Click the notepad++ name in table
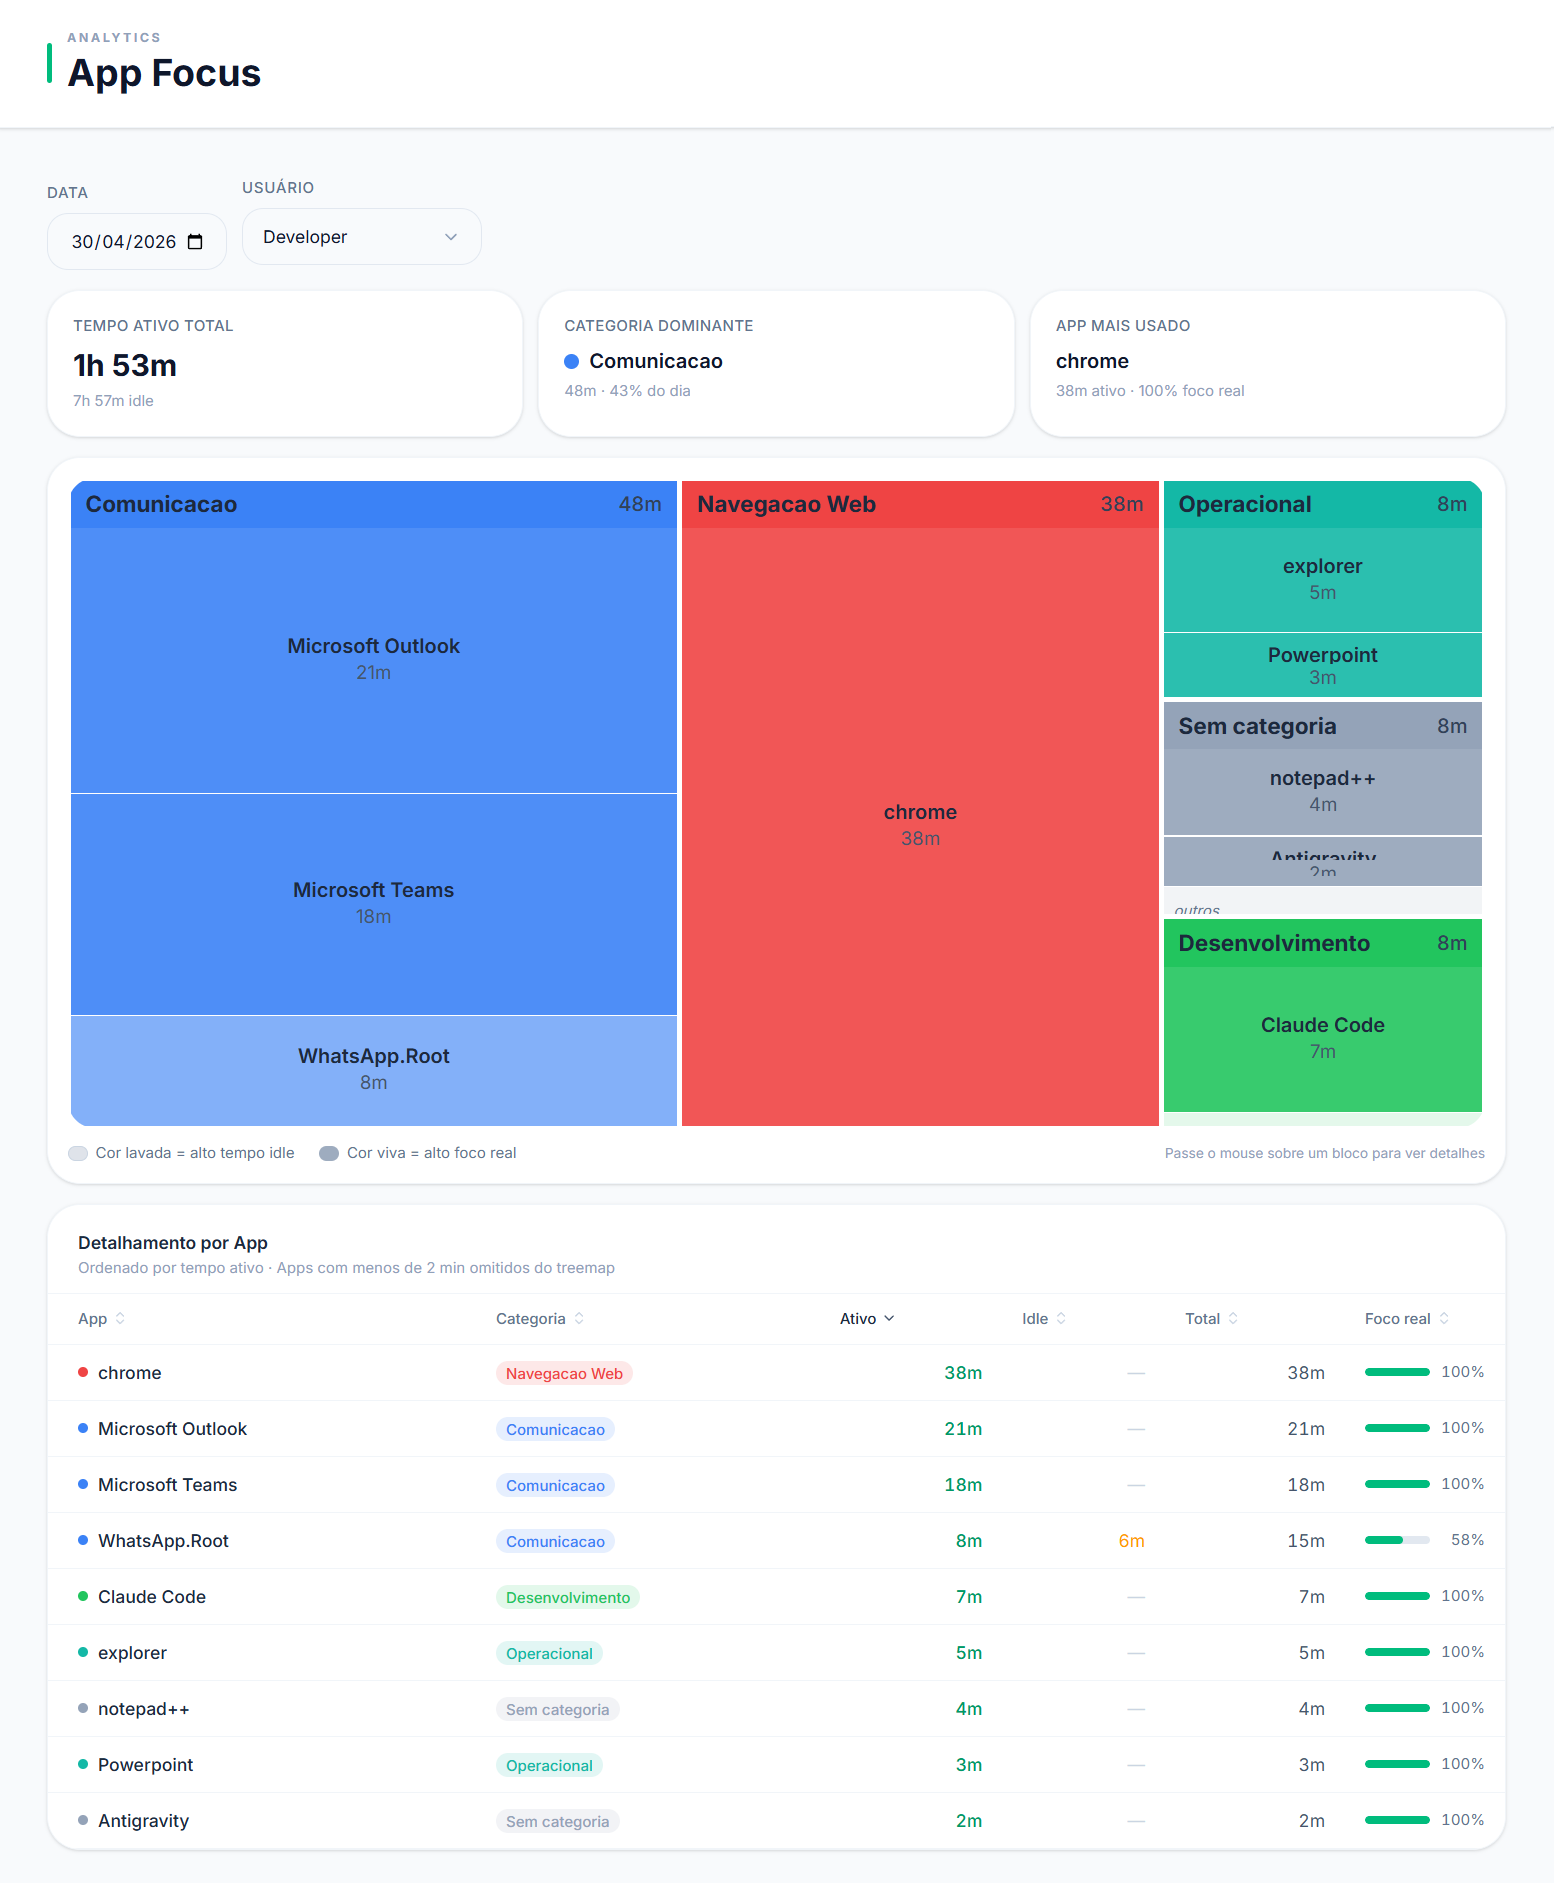This screenshot has width=1554, height=1883. point(143,1709)
